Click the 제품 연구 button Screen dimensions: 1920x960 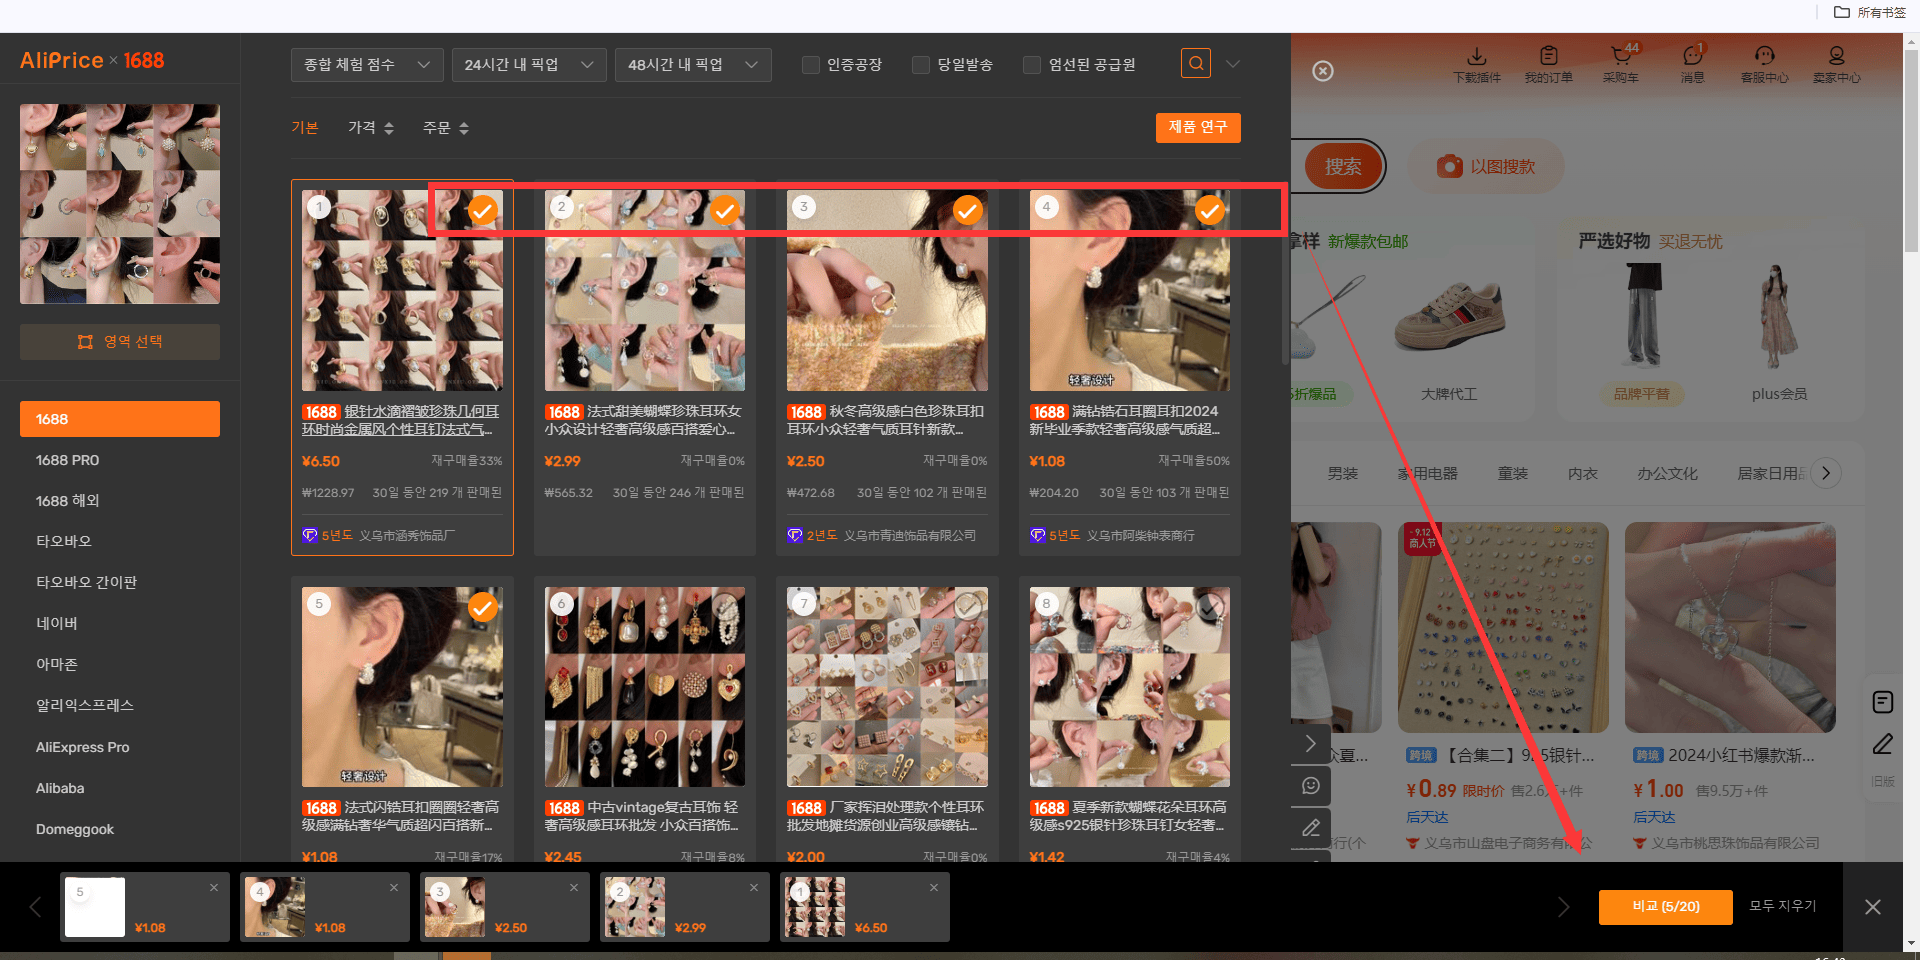point(1198,127)
